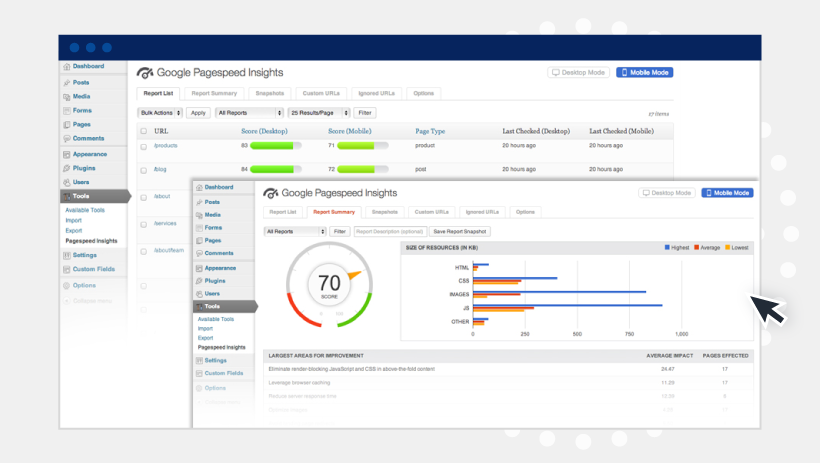This screenshot has height=463, width=820.
Task: Open the 25 Results/Page dropdown
Action: pyautogui.click(x=319, y=113)
